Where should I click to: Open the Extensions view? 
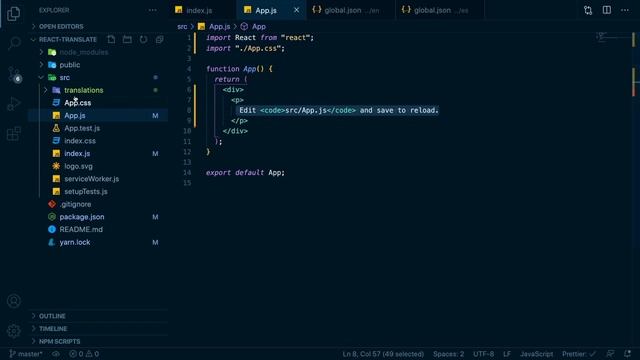click(x=14, y=133)
